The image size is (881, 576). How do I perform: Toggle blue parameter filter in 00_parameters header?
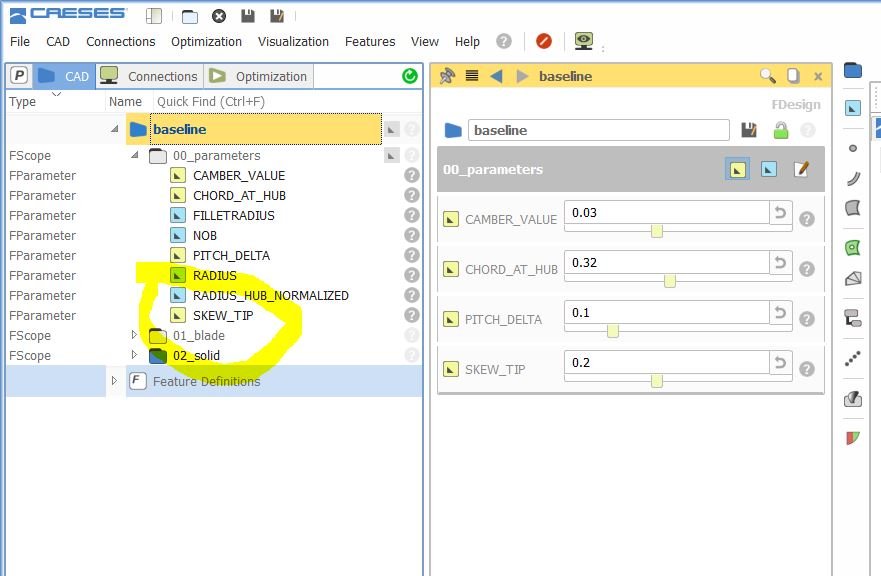point(768,169)
